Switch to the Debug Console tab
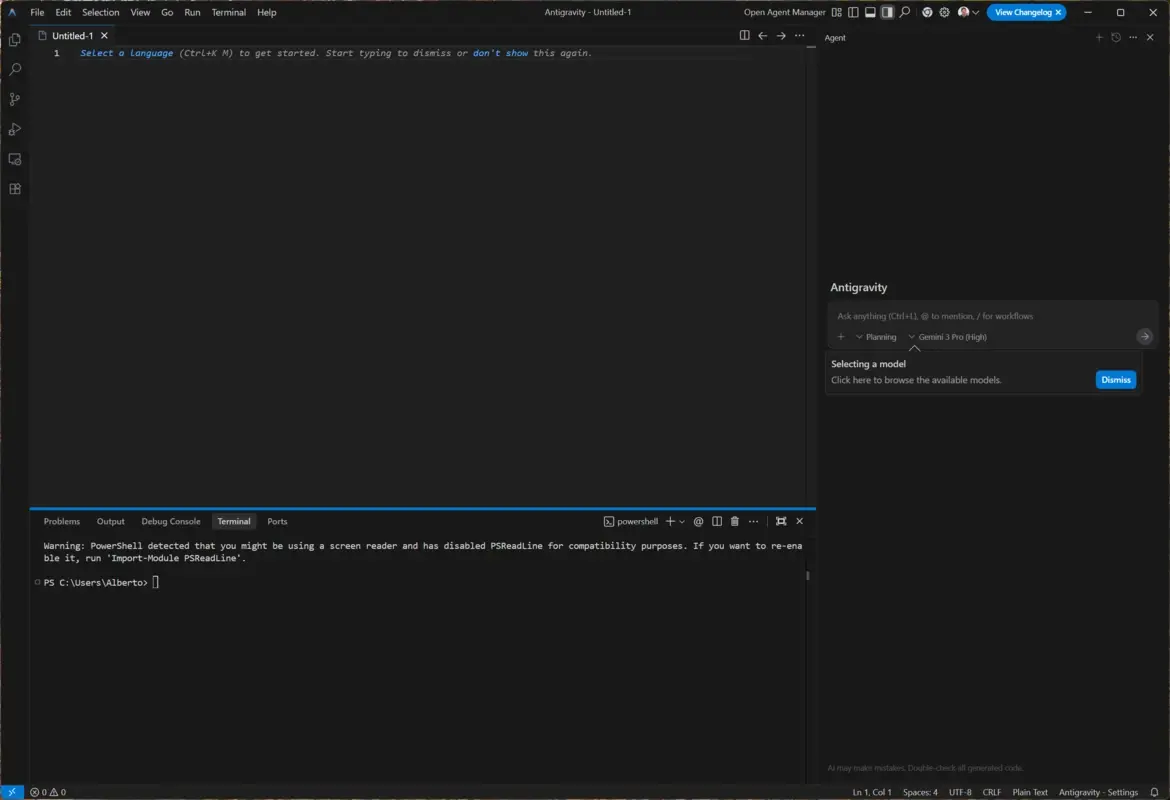 170,520
